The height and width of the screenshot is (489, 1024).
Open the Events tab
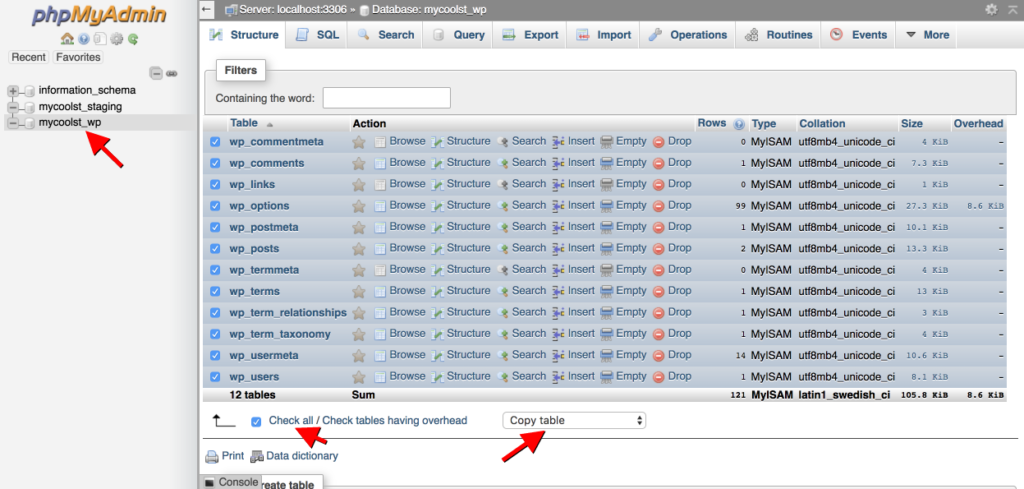(x=858, y=35)
